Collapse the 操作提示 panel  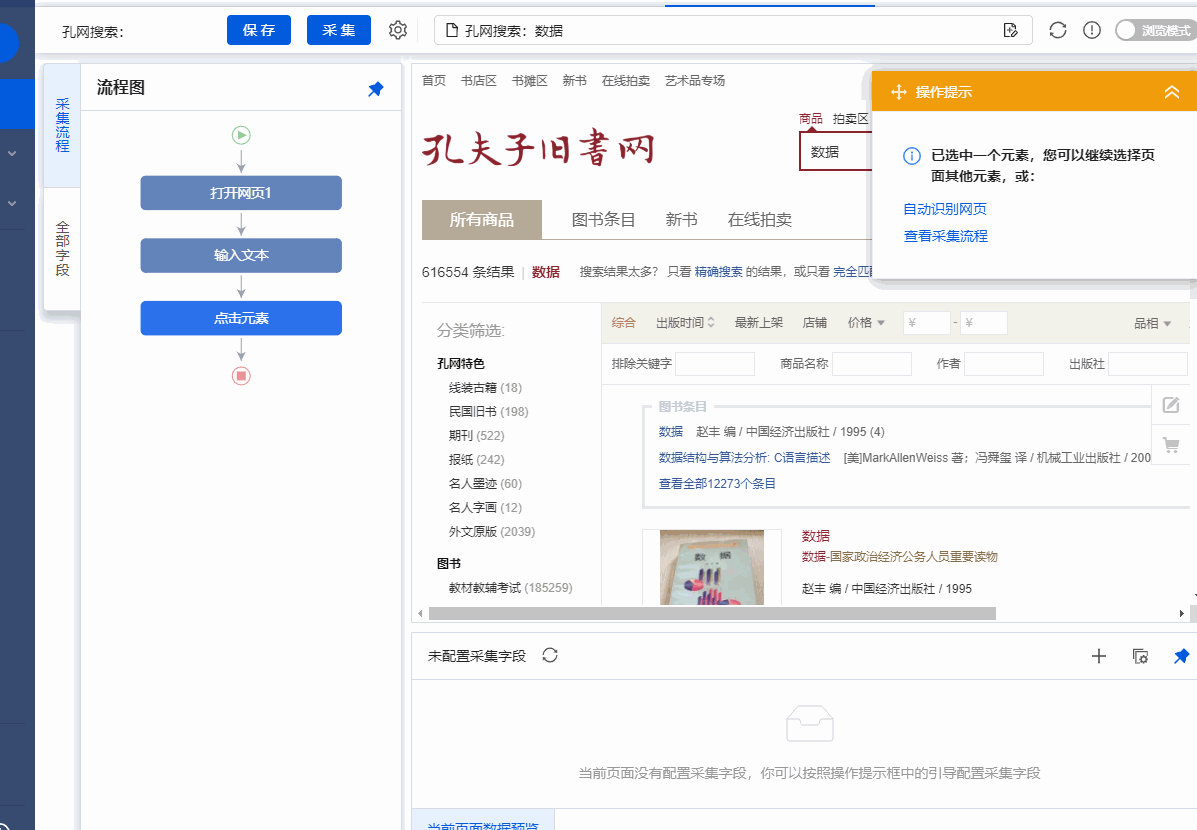(1172, 92)
